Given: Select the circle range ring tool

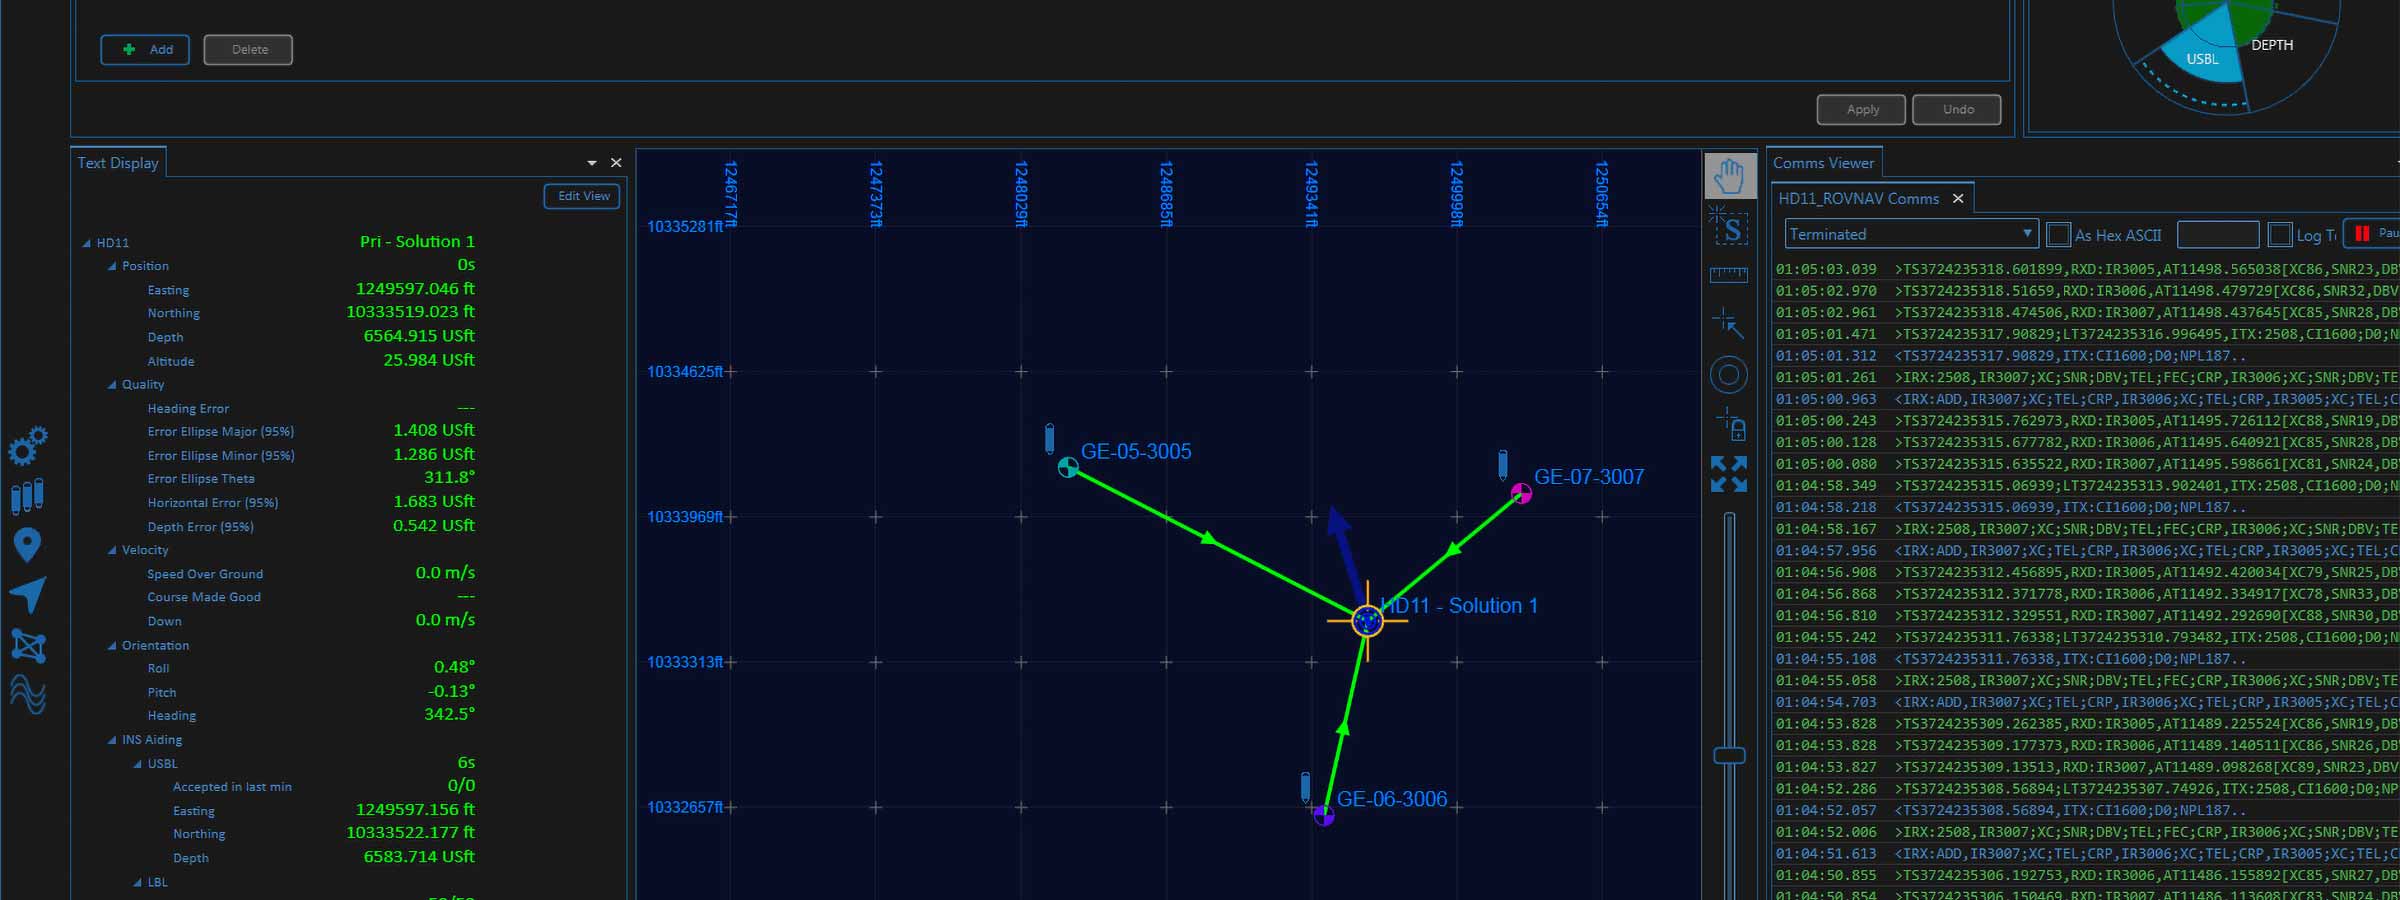Looking at the screenshot, I should click(x=1729, y=376).
